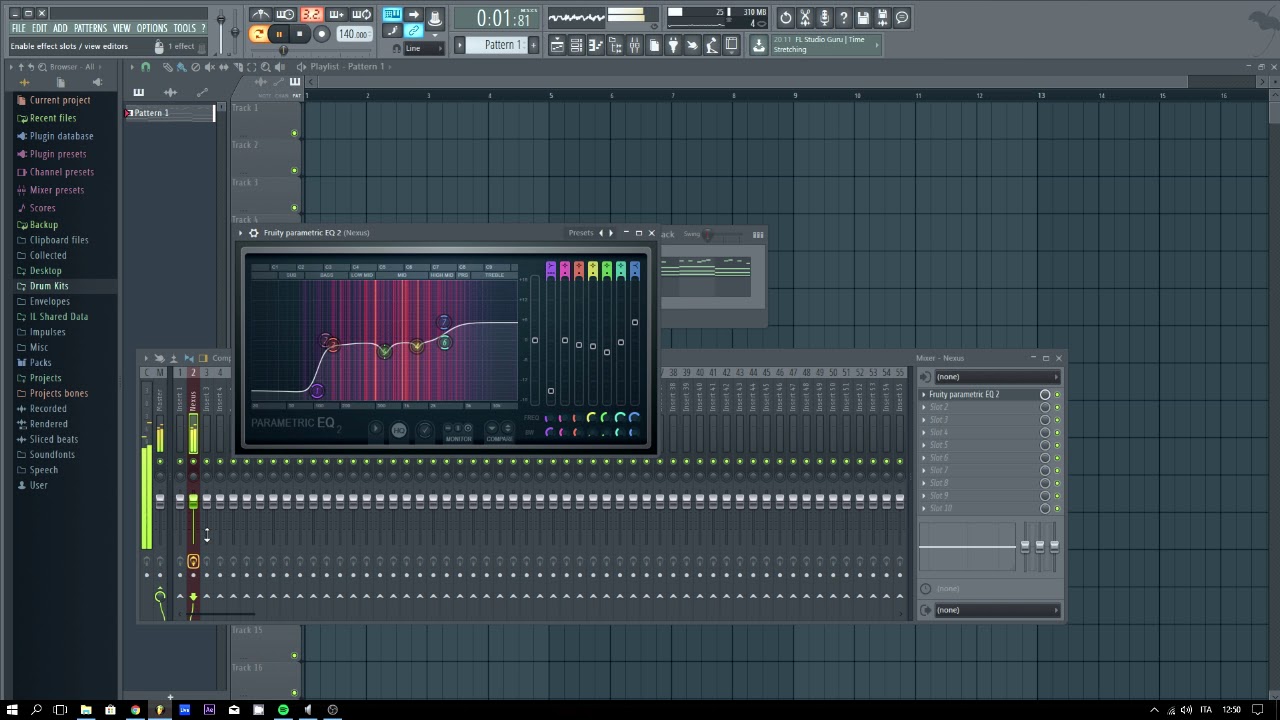1280x720 pixels.
Task: Click the undo history icon in top bar
Action: (786, 17)
